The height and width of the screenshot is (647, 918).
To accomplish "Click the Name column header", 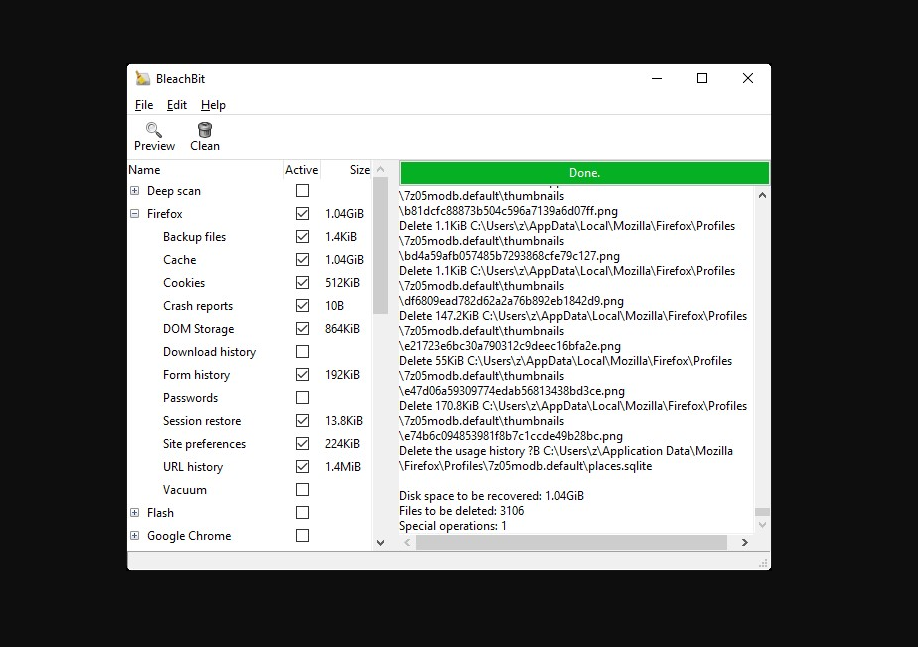I will [205, 170].
